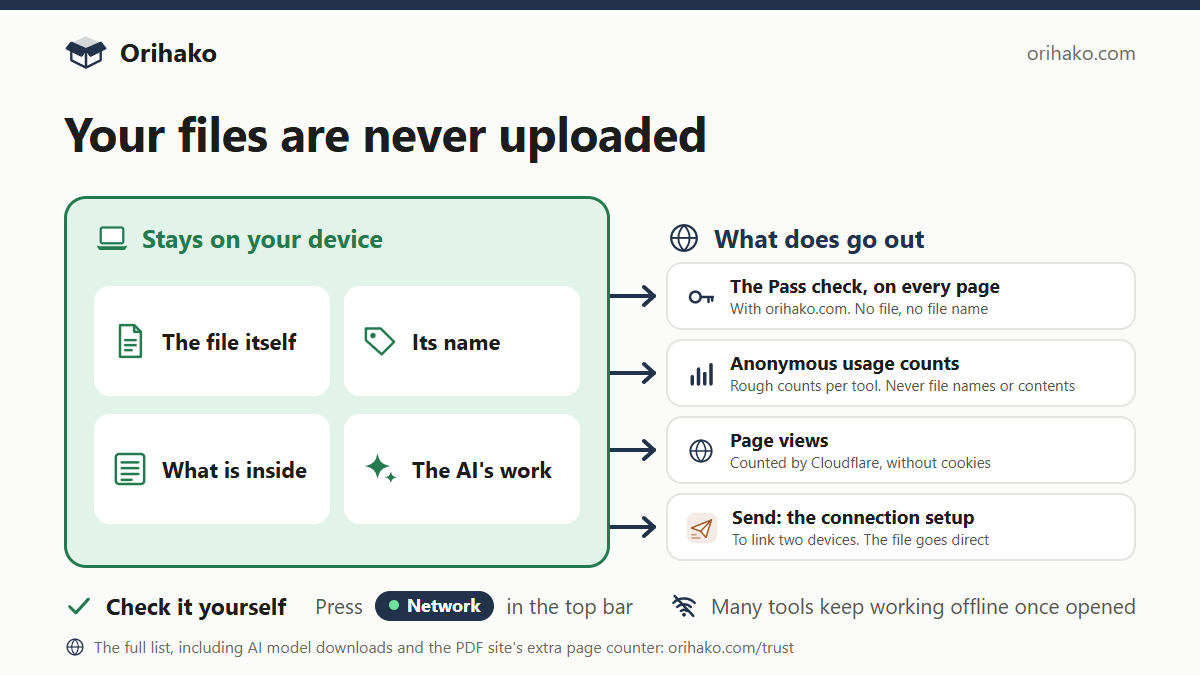Screen dimensions: 1200x675
Task: Click text To link two devices. The file goes direct
Action: 860,540
